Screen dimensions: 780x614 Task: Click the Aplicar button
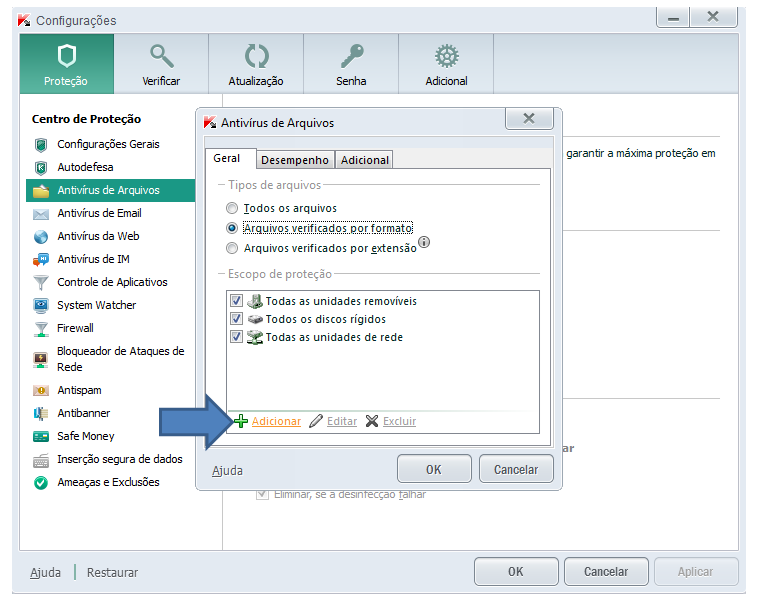(696, 572)
